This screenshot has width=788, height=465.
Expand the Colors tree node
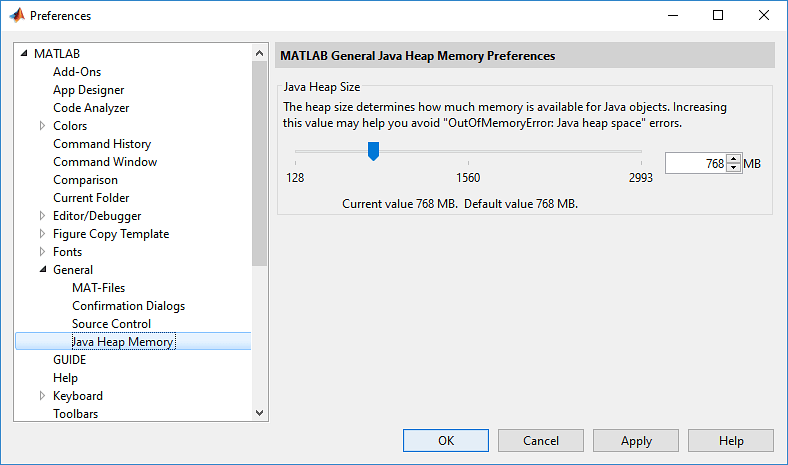click(x=42, y=126)
